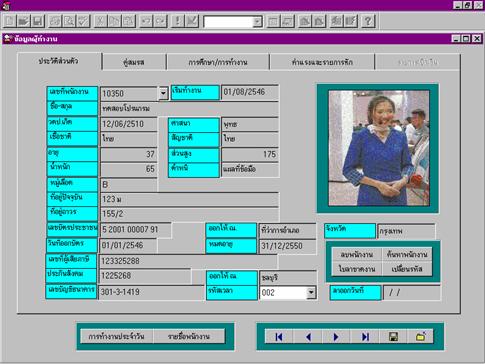Click the Help question mark icon
This screenshot has width=485, height=364.
[368, 21]
